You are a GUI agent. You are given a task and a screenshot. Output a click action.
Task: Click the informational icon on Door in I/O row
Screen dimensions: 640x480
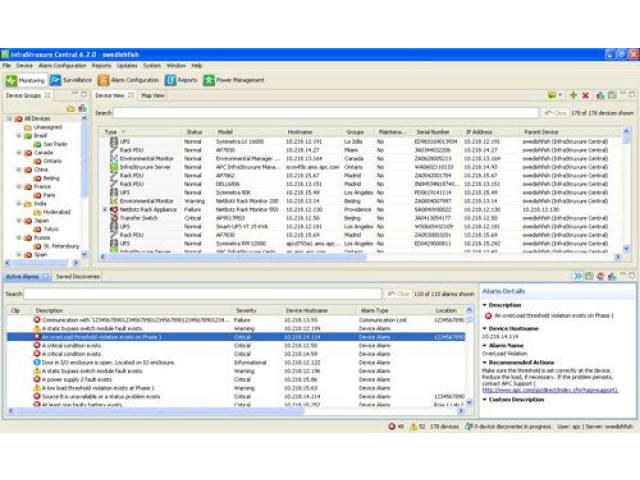(37, 362)
